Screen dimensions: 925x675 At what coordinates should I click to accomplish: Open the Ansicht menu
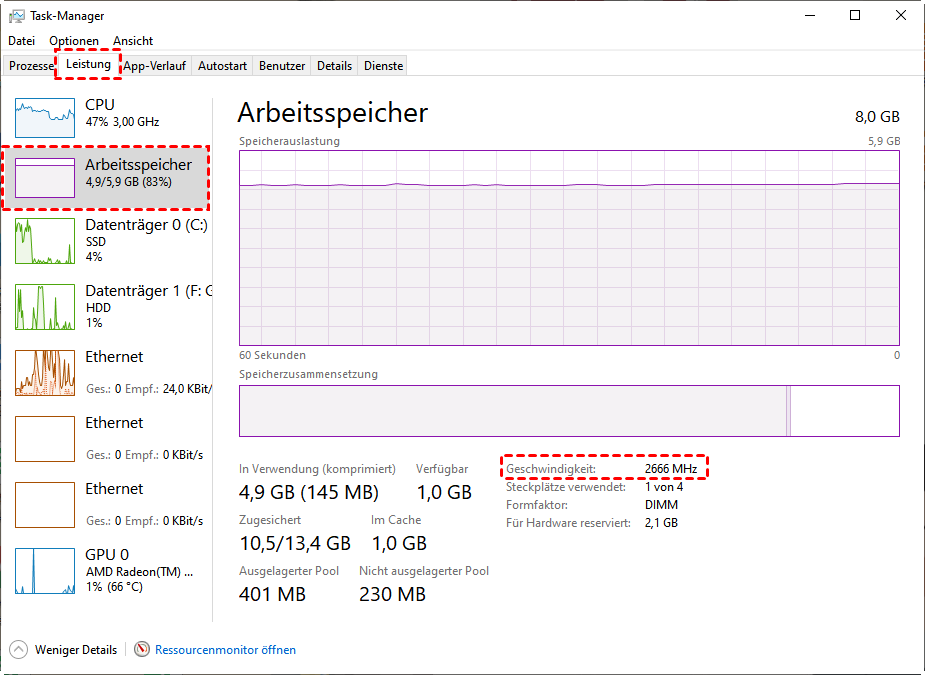click(133, 41)
